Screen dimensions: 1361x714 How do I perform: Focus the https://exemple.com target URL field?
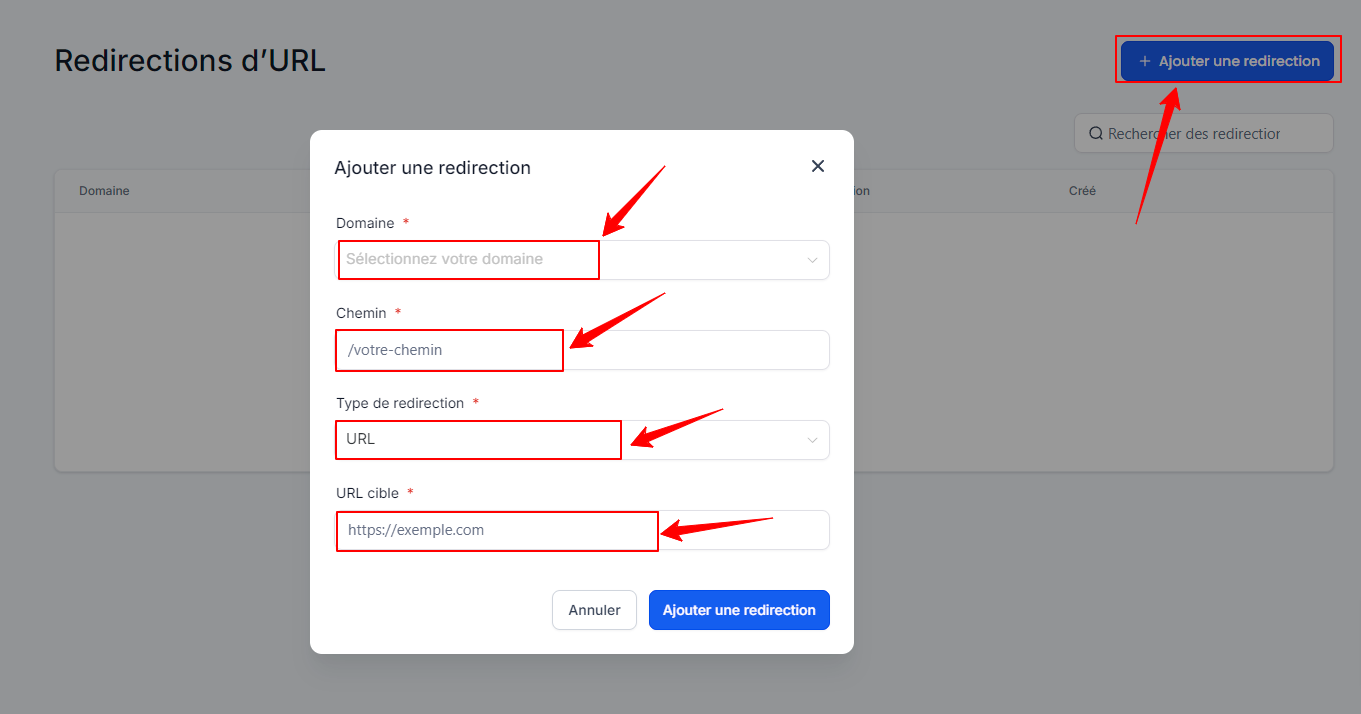pyautogui.click(x=582, y=530)
